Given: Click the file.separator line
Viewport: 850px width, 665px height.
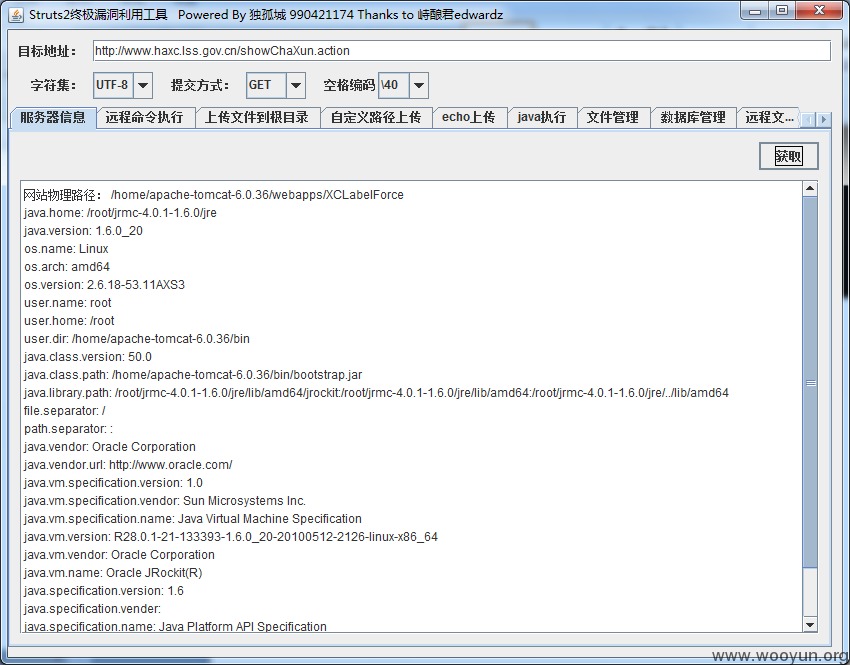Looking at the screenshot, I should pos(65,411).
